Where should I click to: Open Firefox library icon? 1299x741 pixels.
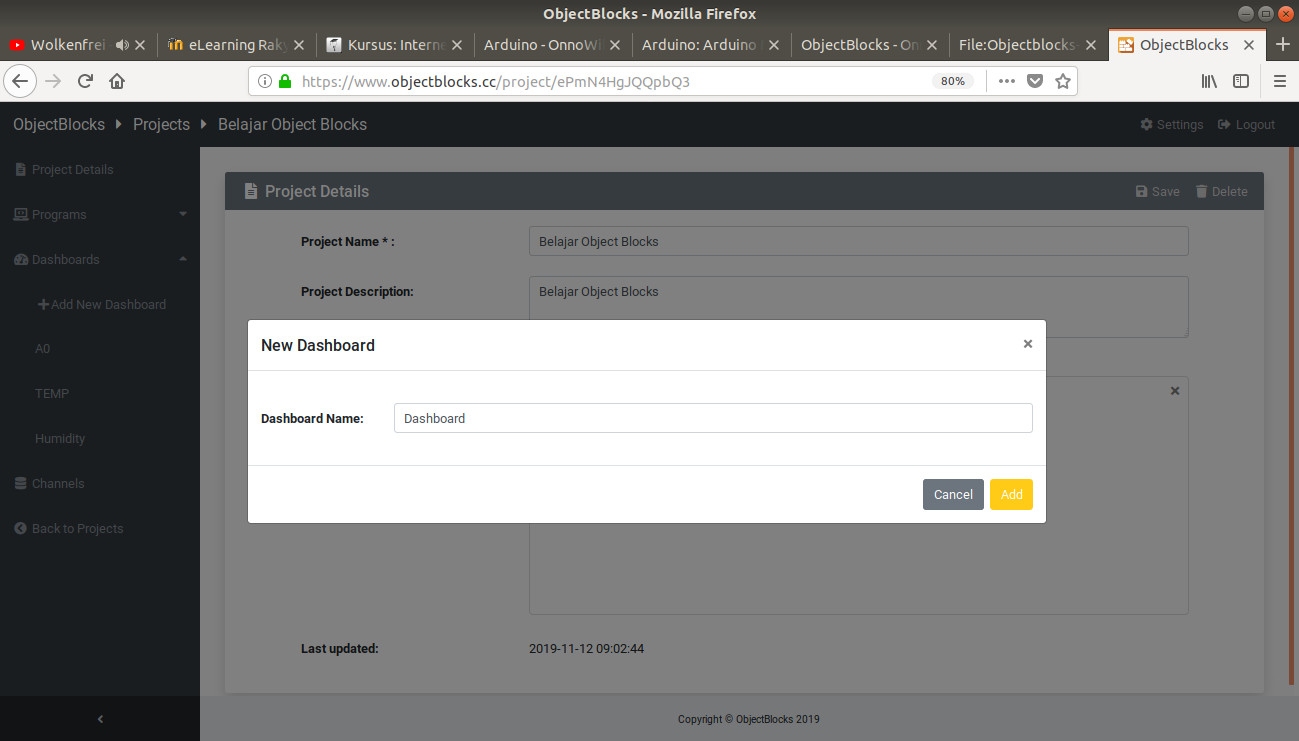tap(1209, 81)
